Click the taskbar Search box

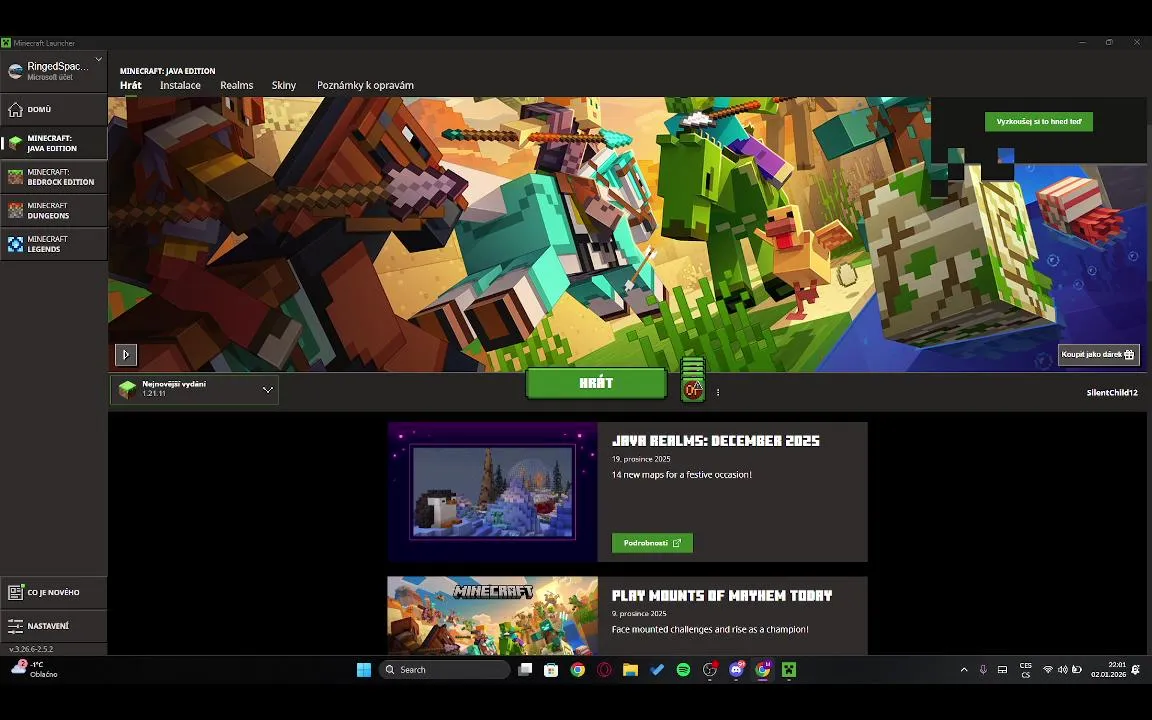(x=444, y=670)
